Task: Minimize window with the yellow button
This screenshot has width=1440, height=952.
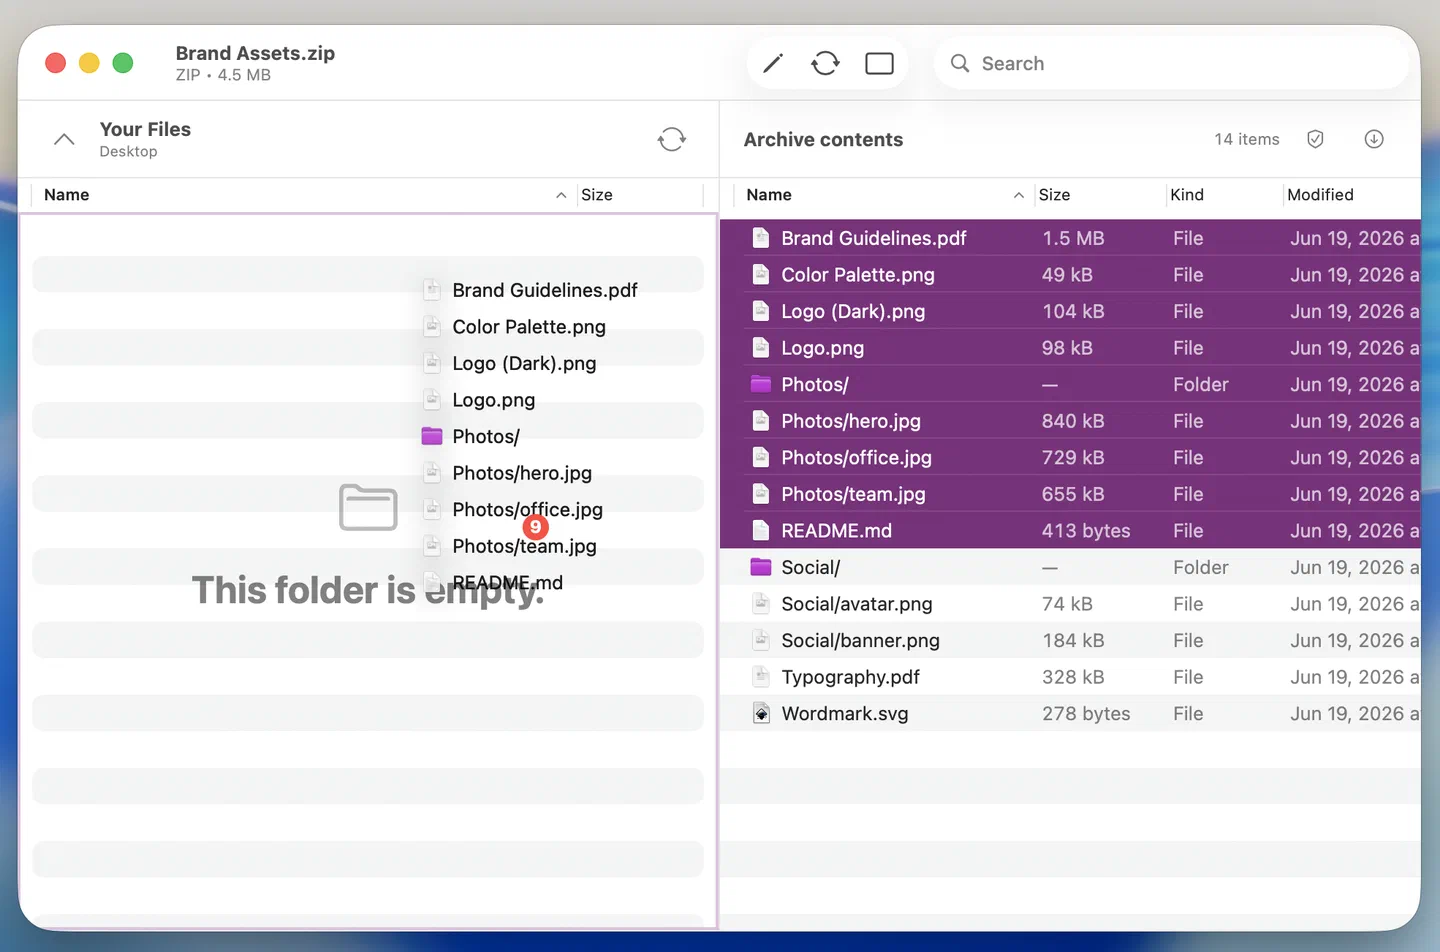Action: coord(89,63)
